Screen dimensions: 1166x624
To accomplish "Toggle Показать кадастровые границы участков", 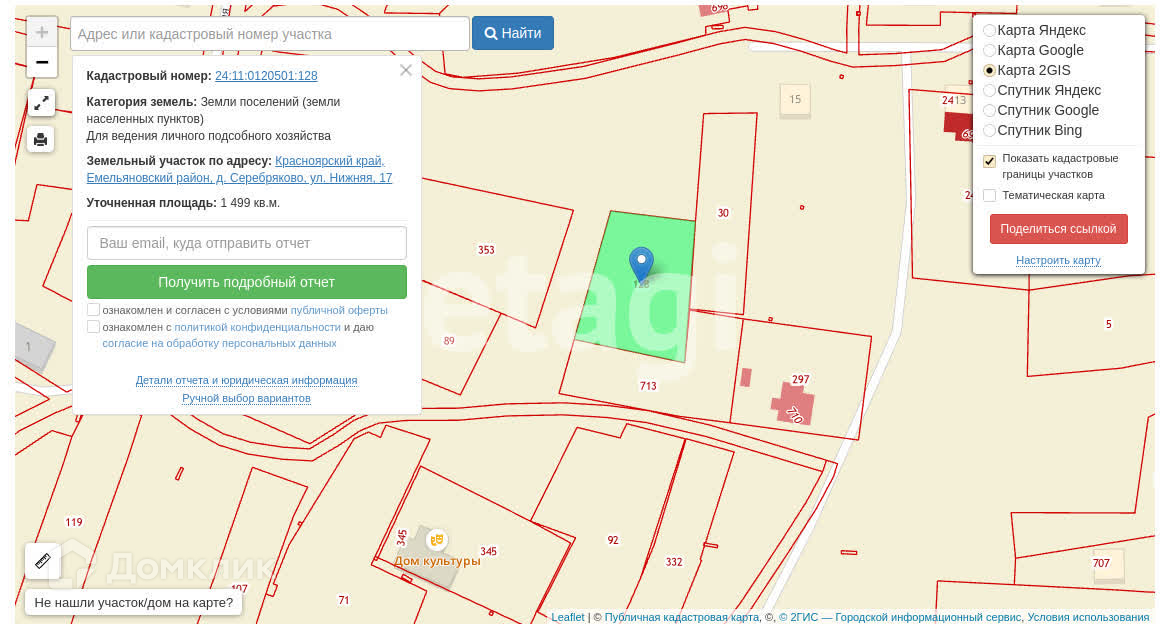I will pyautogui.click(x=989, y=161).
